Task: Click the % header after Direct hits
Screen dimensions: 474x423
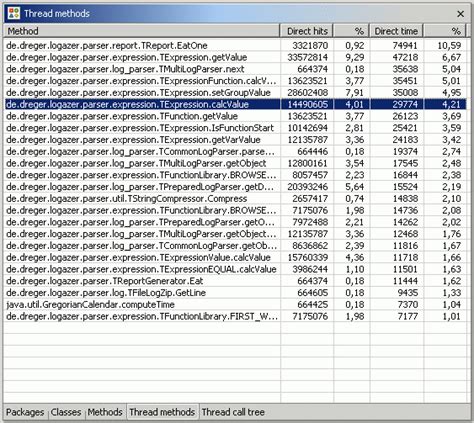Action: [351, 31]
